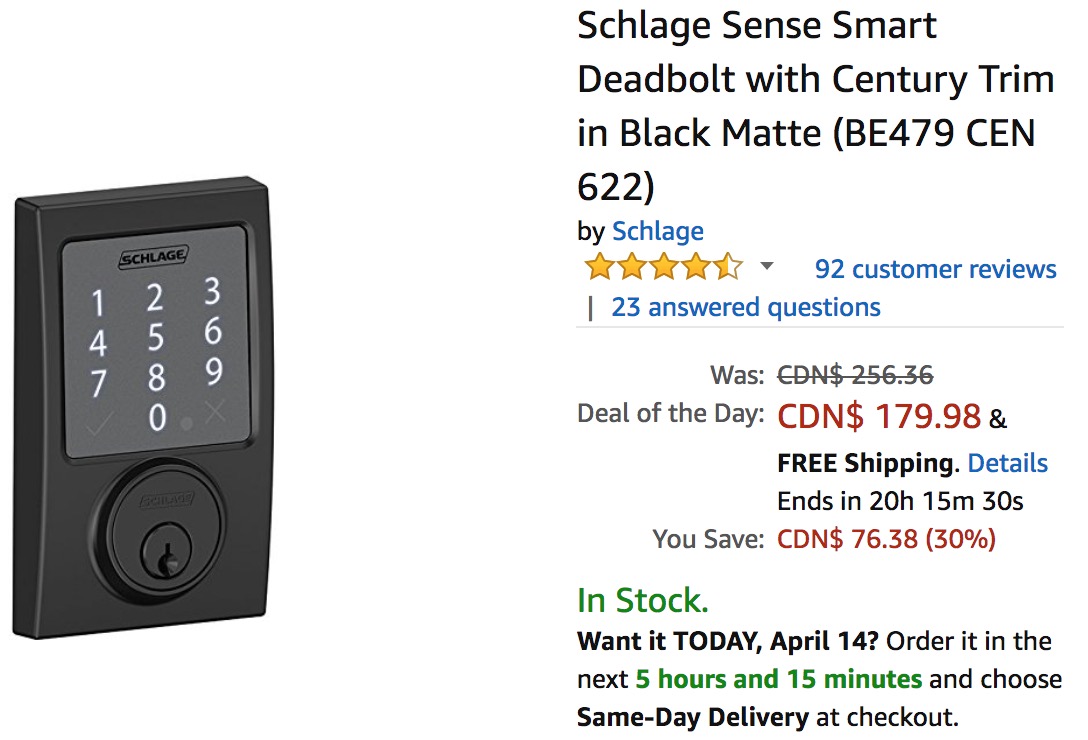Click the Same-Day Delivery text
This screenshot has width=1088, height=740.
click(692, 716)
